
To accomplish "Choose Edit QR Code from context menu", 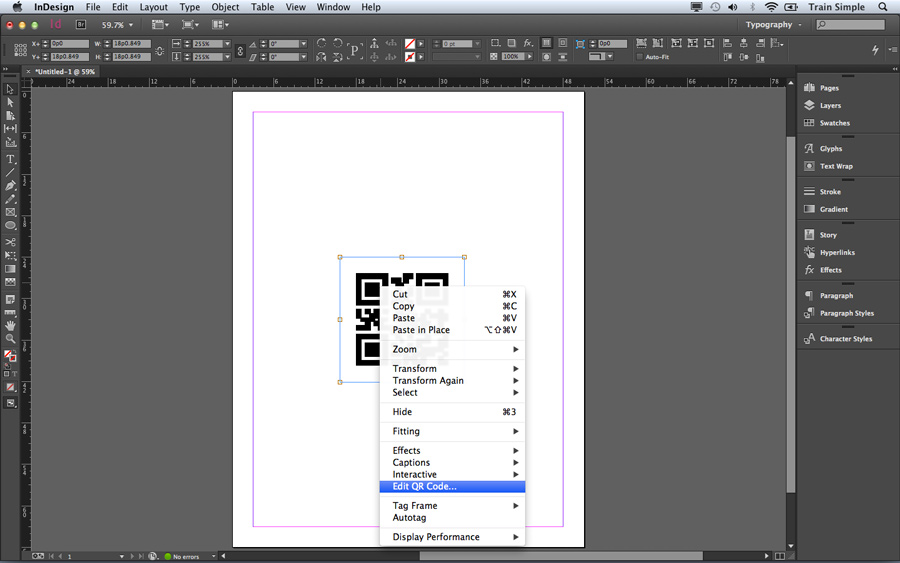I will (452, 487).
